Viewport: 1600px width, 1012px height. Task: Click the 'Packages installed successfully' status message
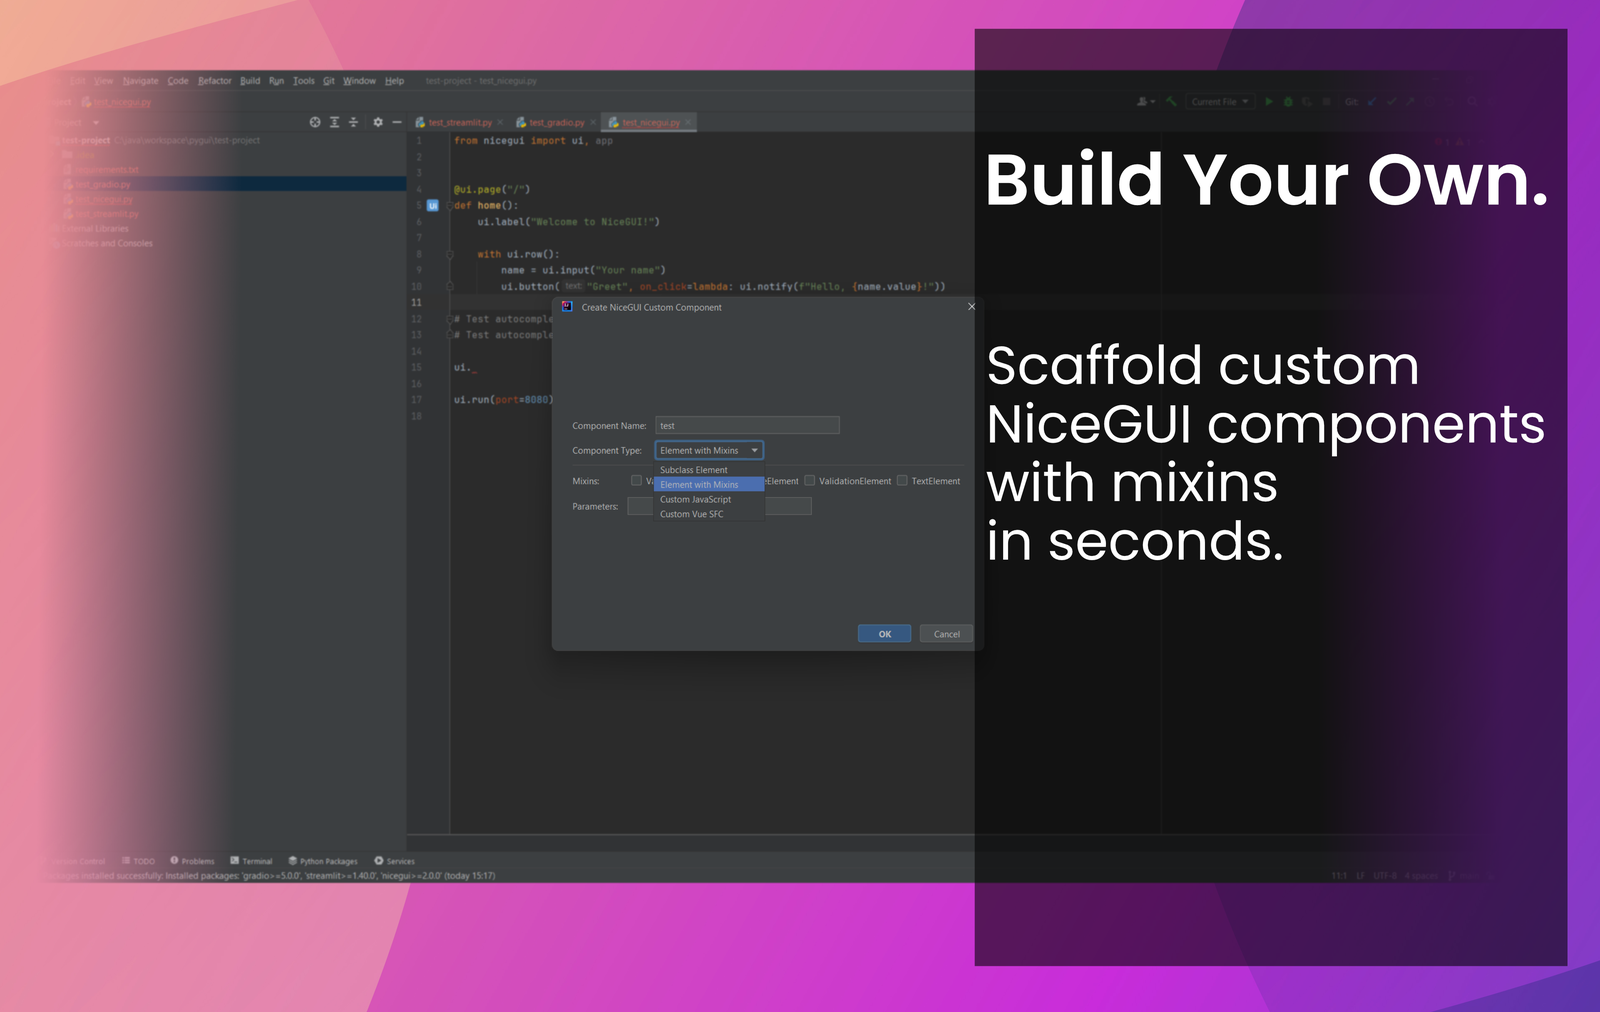click(270, 876)
